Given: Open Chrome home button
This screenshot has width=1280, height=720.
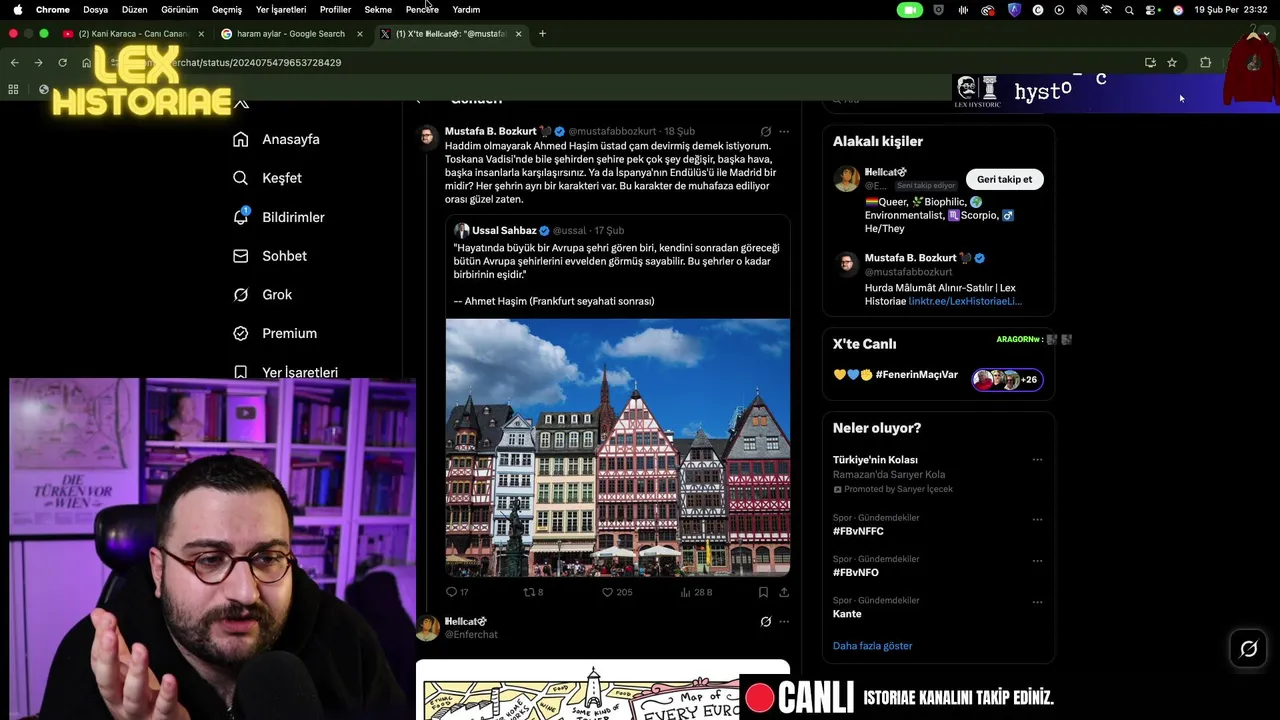Looking at the screenshot, I should point(86,62).
